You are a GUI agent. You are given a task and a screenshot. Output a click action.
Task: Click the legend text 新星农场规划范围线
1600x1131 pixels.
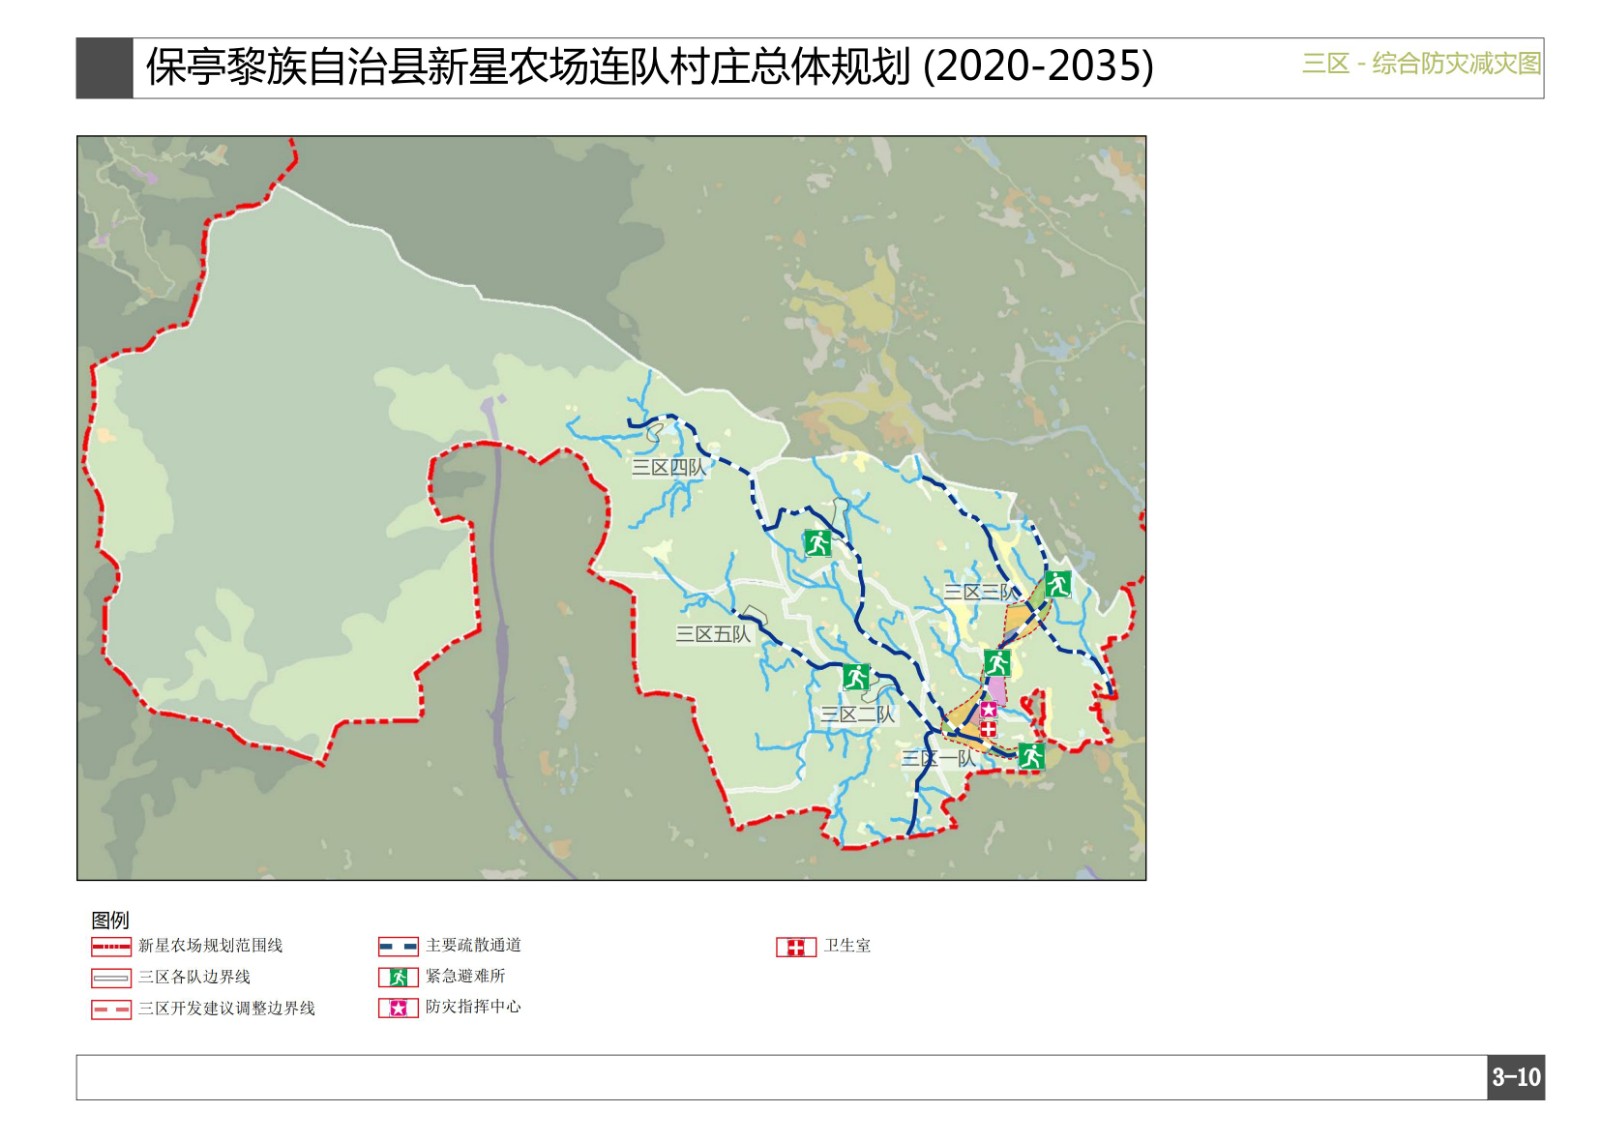[x=211, y=946]
